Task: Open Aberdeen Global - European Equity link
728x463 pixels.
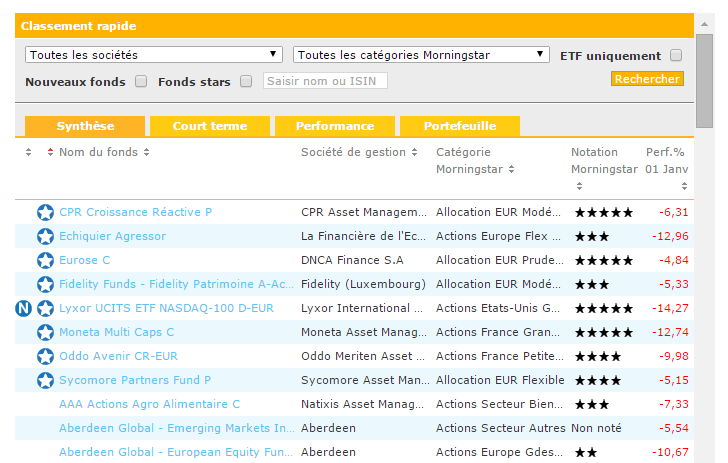Action: coord(176,452)
